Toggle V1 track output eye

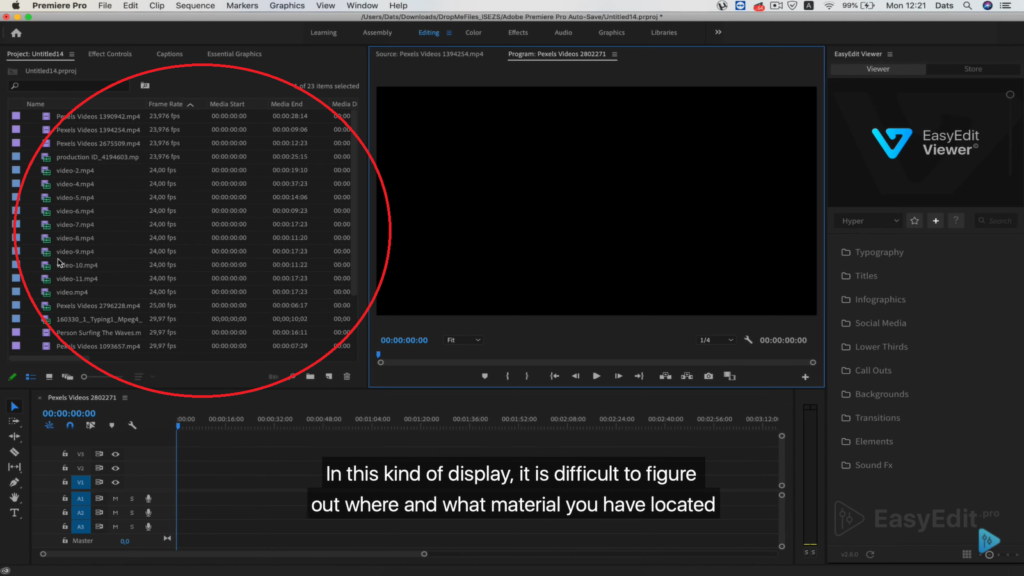(x=116, y=483)
